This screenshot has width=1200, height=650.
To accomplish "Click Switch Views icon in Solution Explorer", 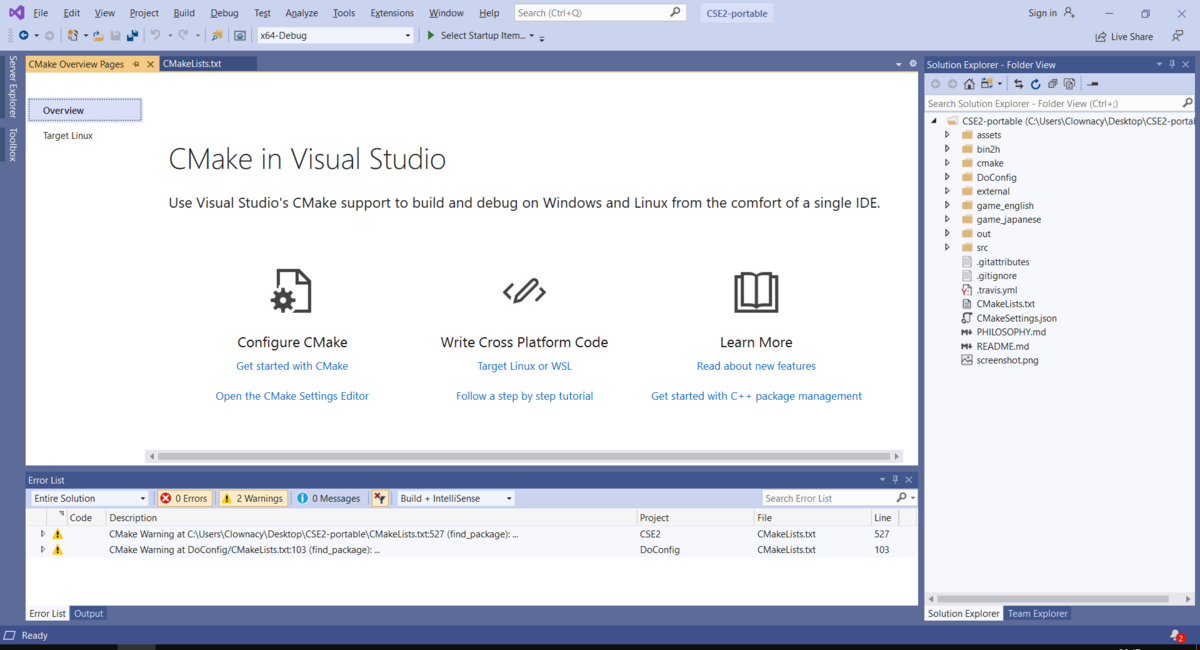I will (986, 84).
